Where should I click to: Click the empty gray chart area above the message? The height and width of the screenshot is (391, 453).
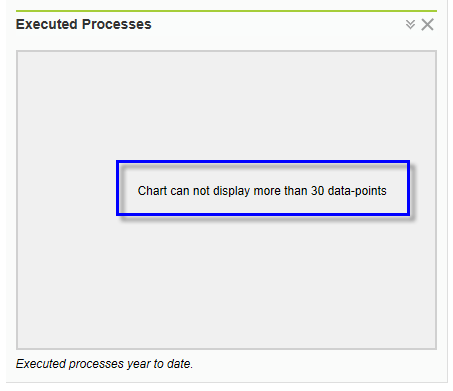(x=226, y=105)
